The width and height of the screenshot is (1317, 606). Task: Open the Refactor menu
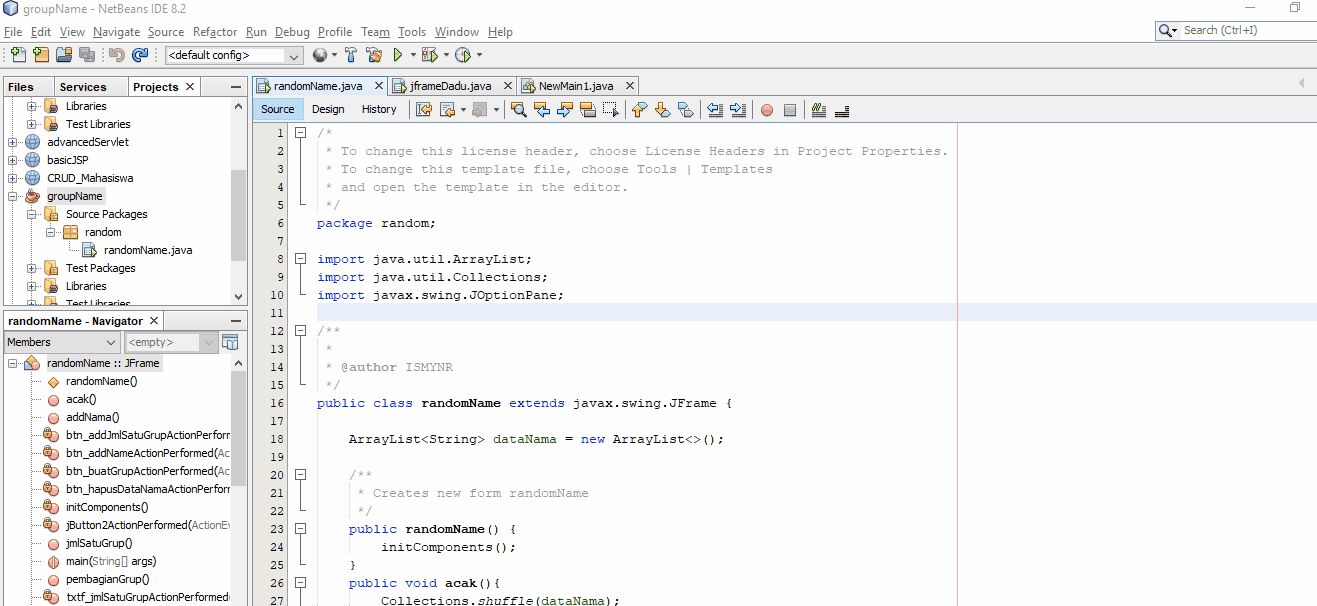click(x=214, y=31)
